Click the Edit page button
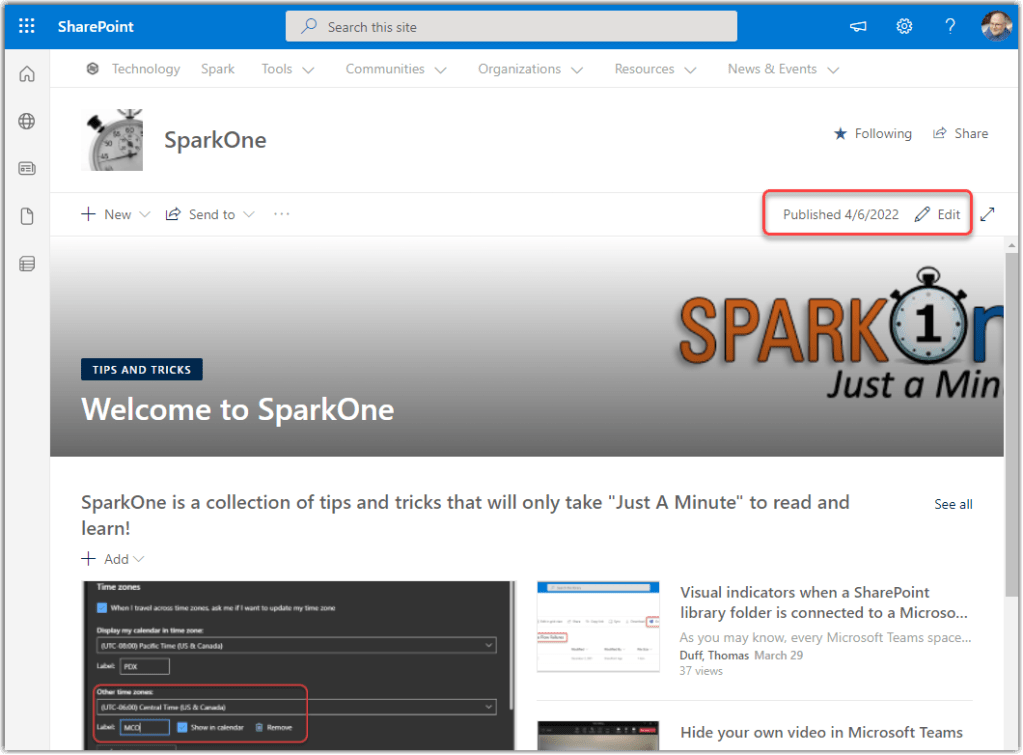The width and height of the screenshot is (1023, 755). pyautogui.click(x=938, y=214)
